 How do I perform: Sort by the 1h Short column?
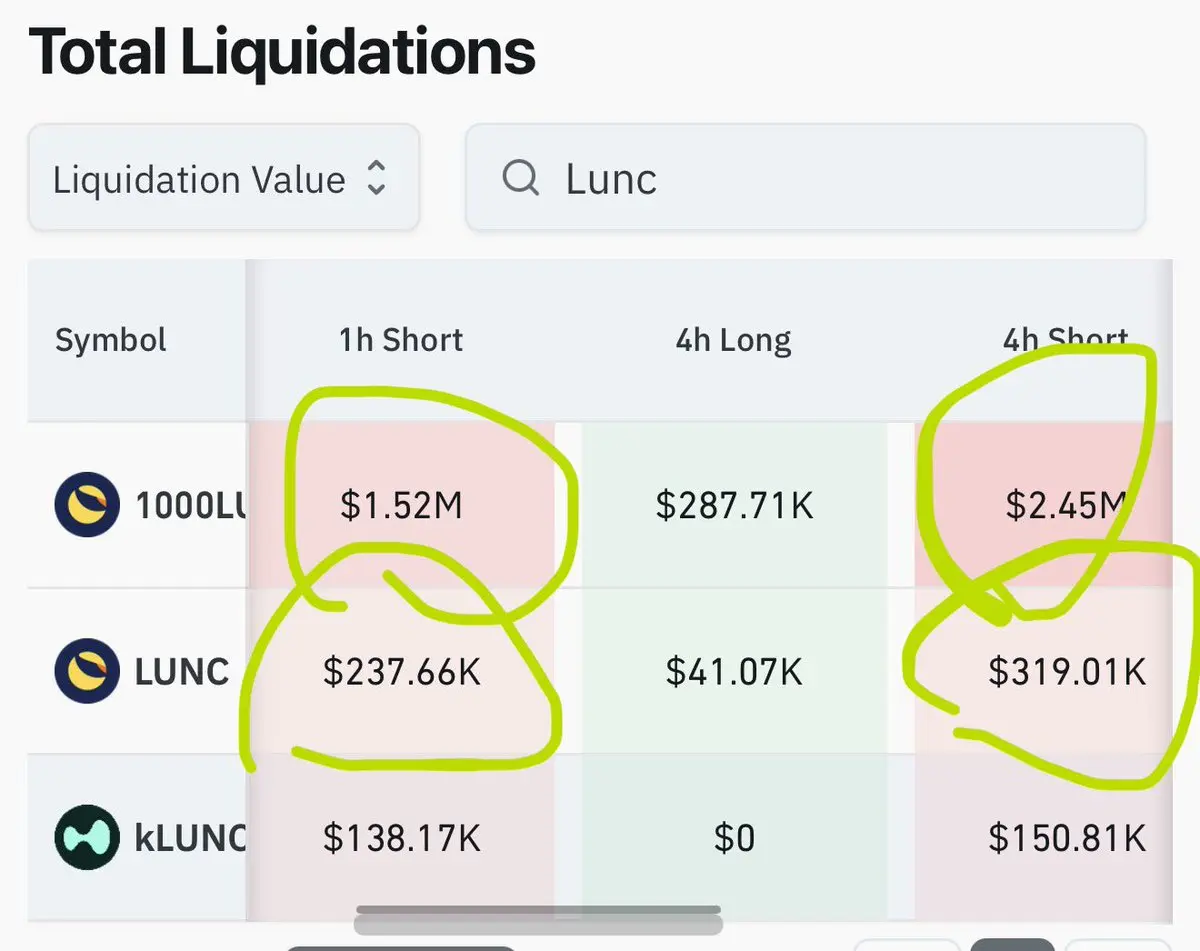401,341
